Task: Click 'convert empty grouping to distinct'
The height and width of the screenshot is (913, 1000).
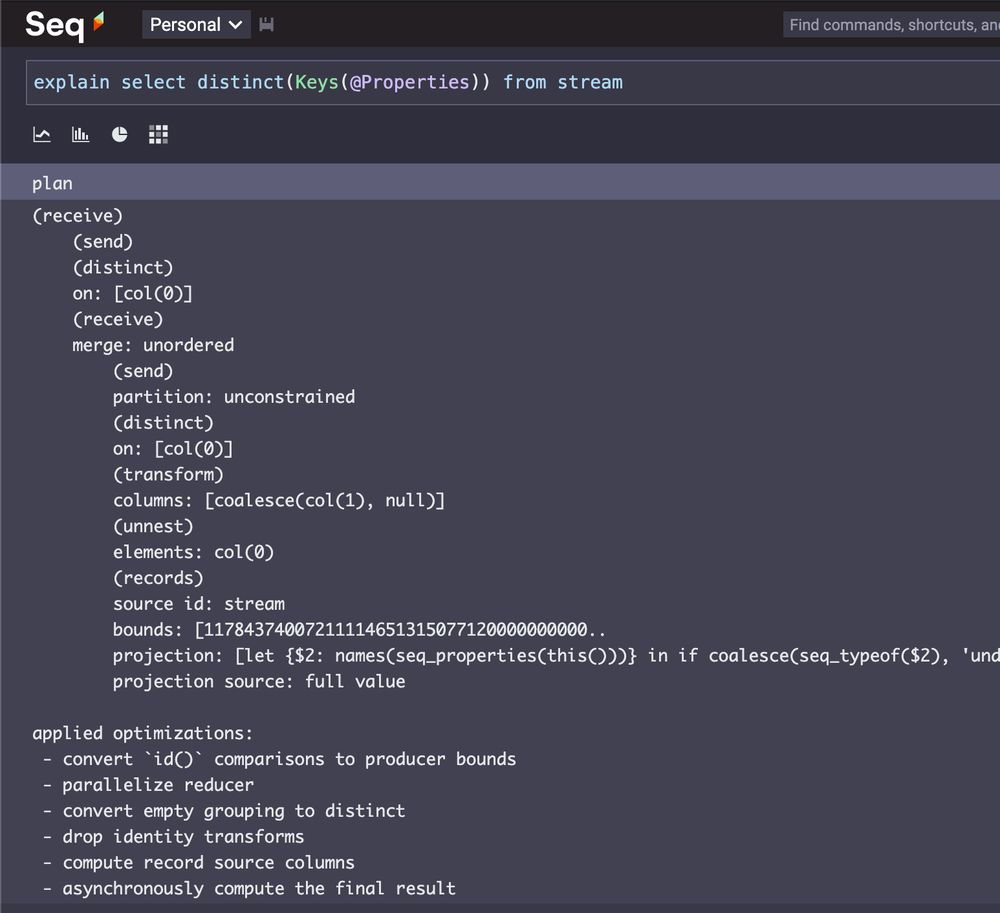Action: click(x=233, y=811)
